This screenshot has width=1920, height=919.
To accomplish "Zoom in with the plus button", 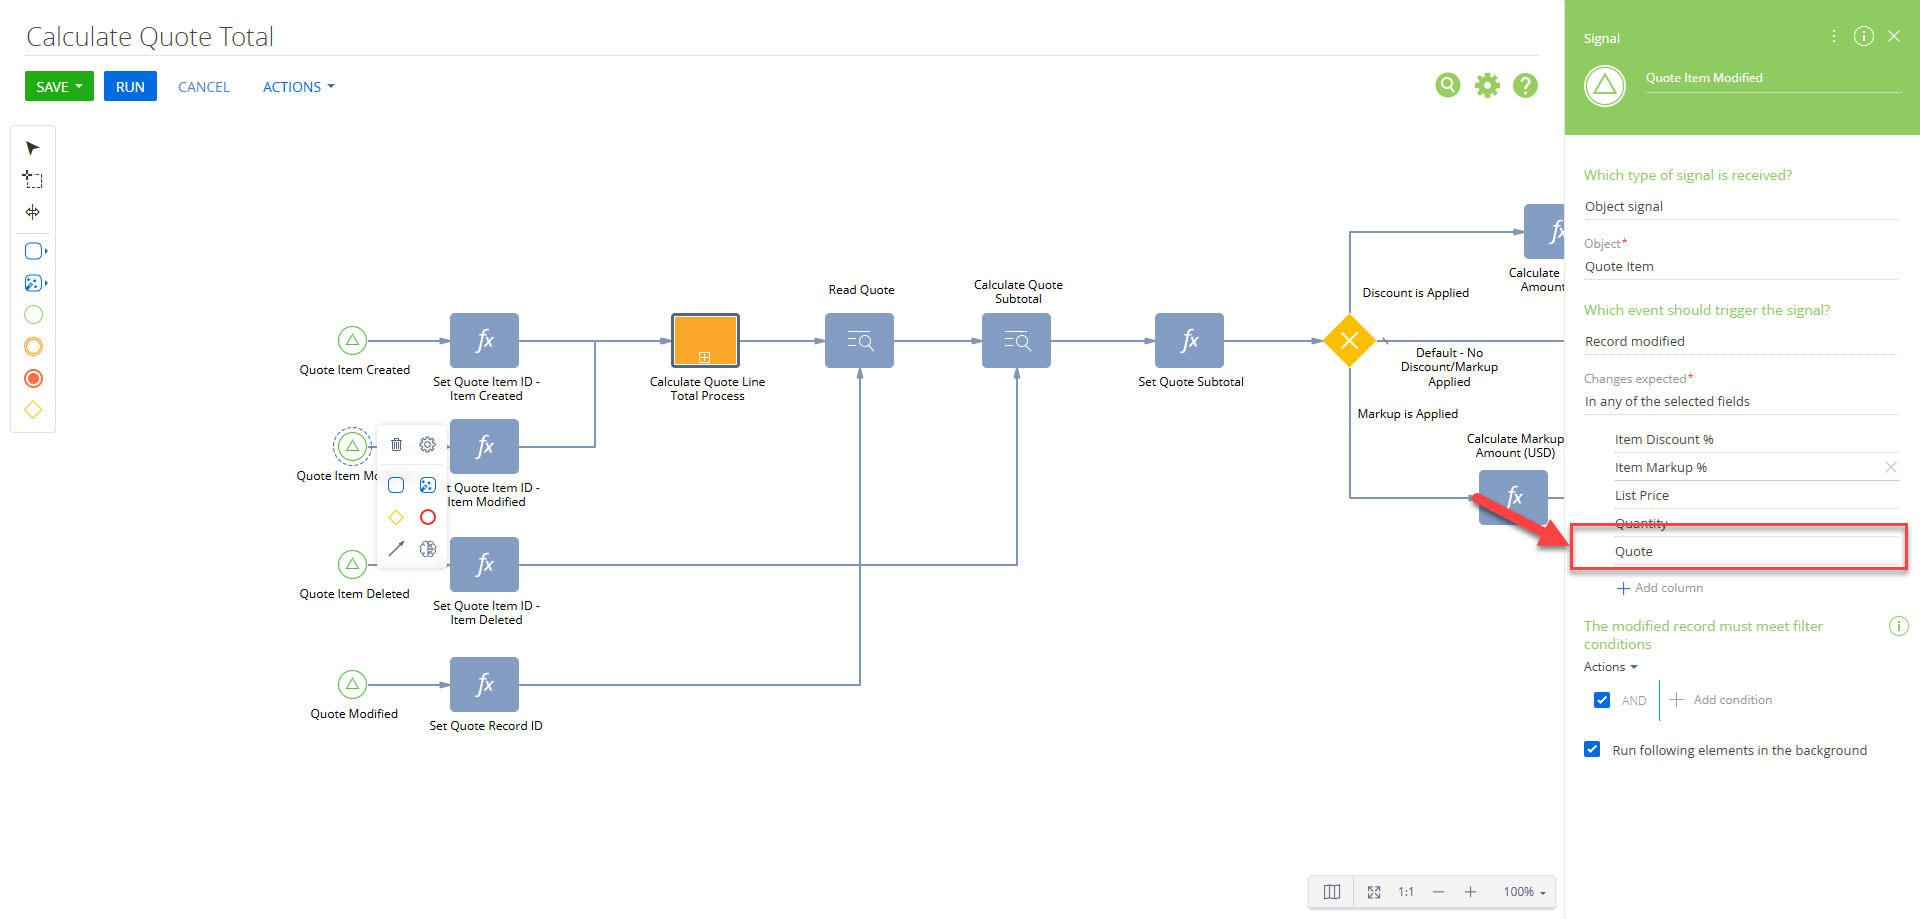I will tap(1470, 892).
